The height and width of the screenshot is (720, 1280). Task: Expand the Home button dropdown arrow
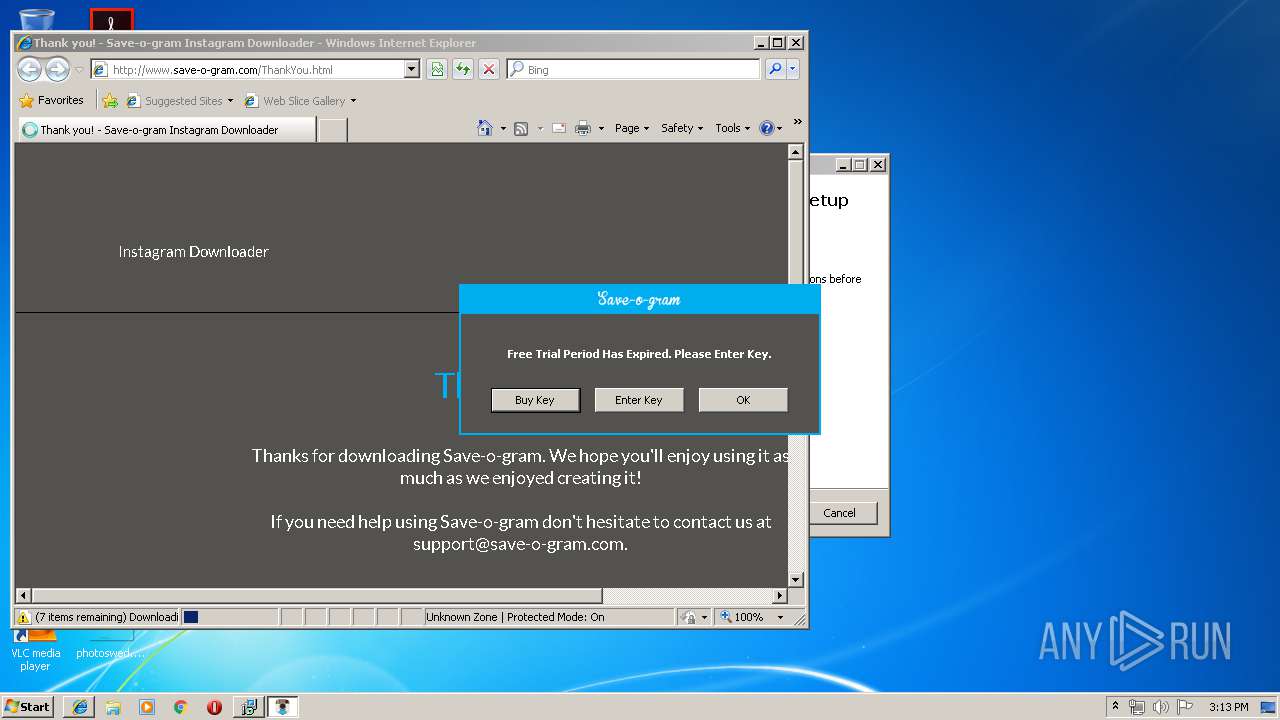(x=503, y=128)
